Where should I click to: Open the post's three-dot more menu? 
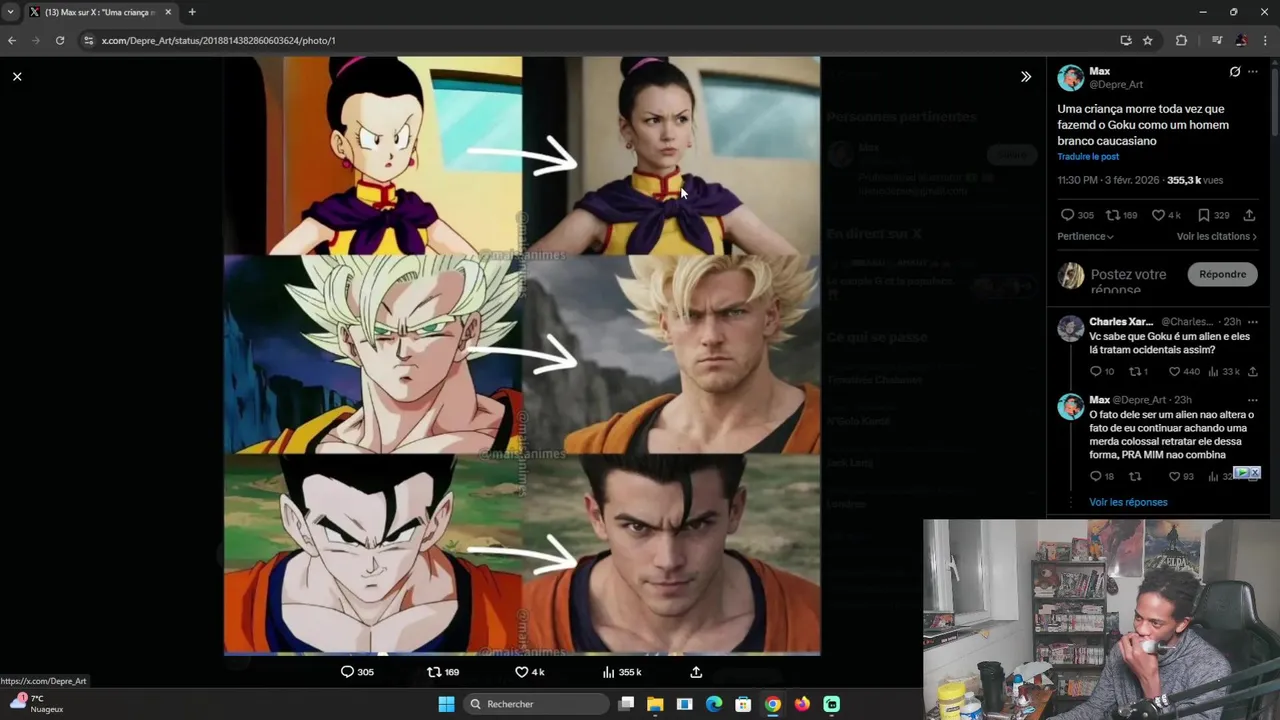click(1253, 72)
